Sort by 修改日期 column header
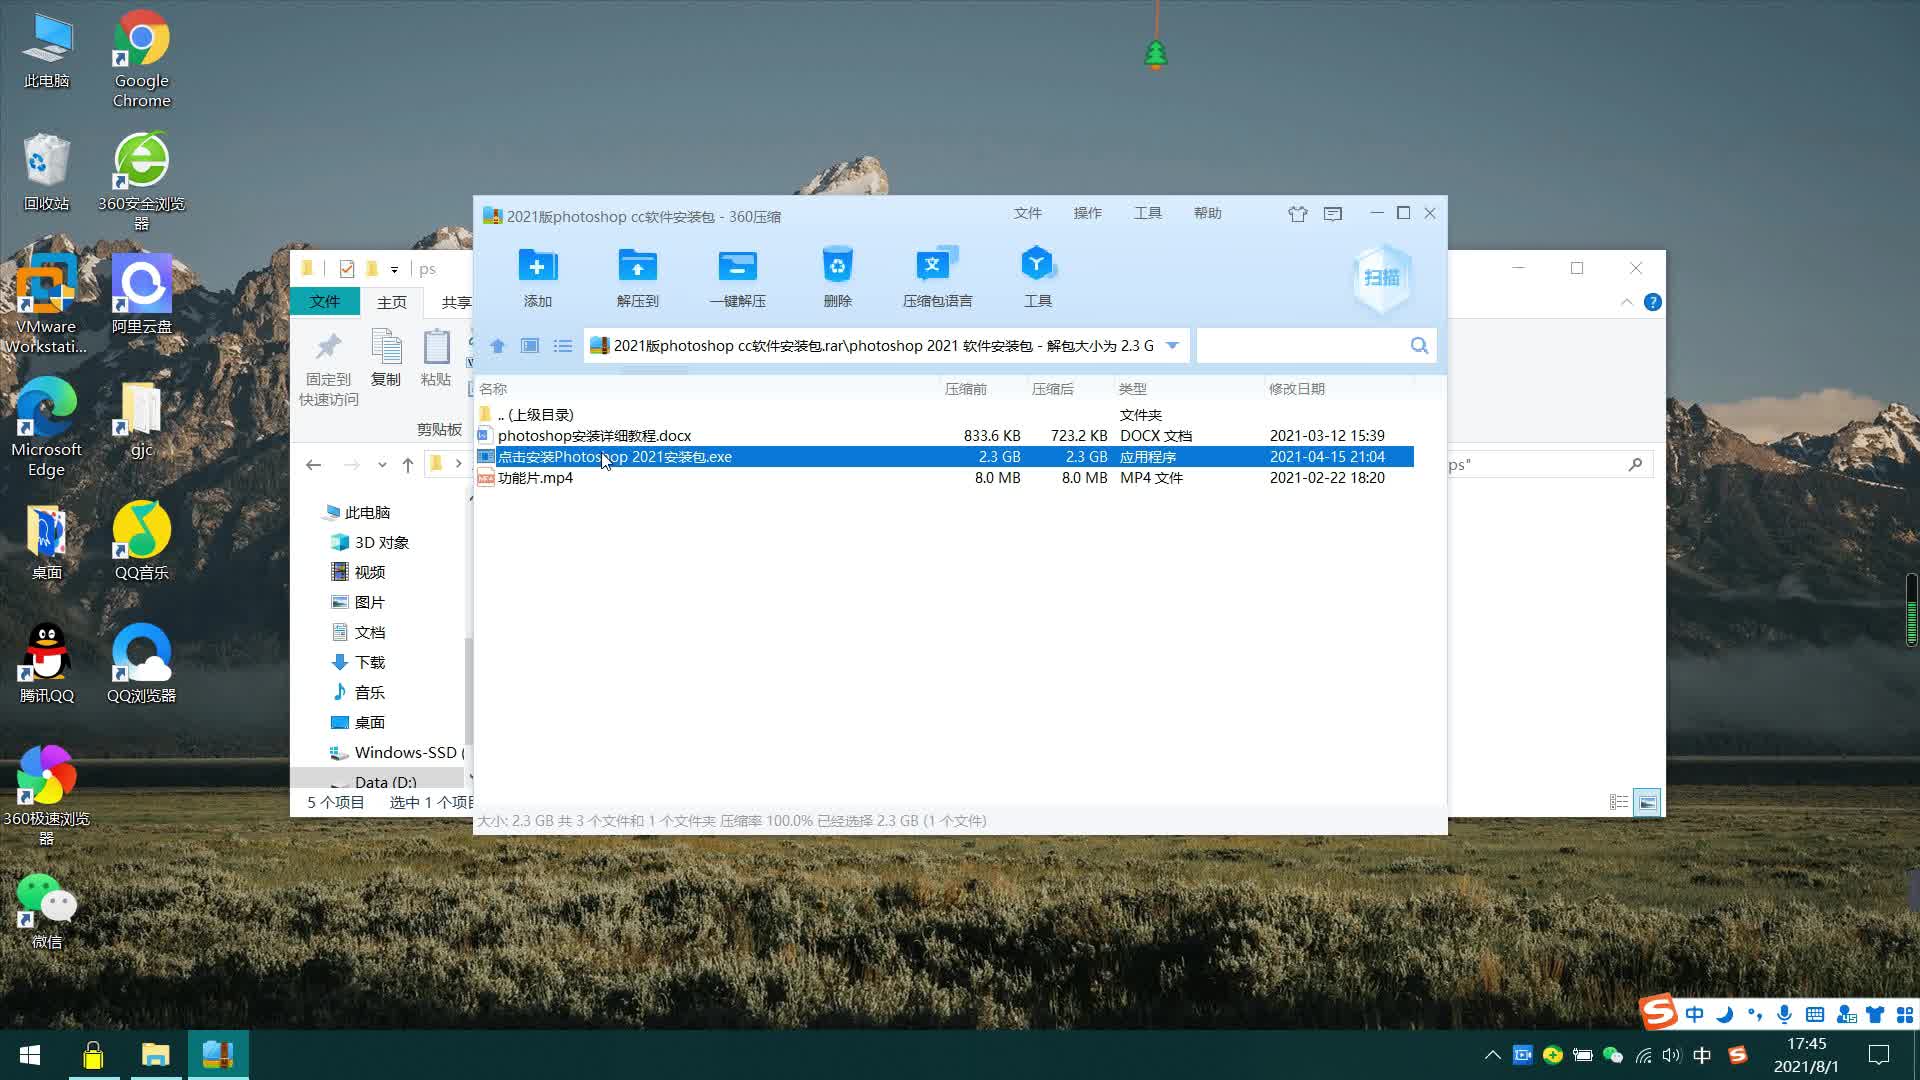The height and width of the screenshot is (1080, 1920). coord(1339,389)
